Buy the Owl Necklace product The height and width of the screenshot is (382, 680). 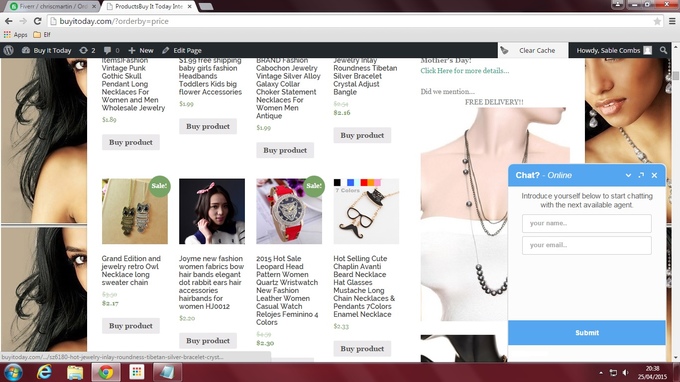(x=131, y=326)
